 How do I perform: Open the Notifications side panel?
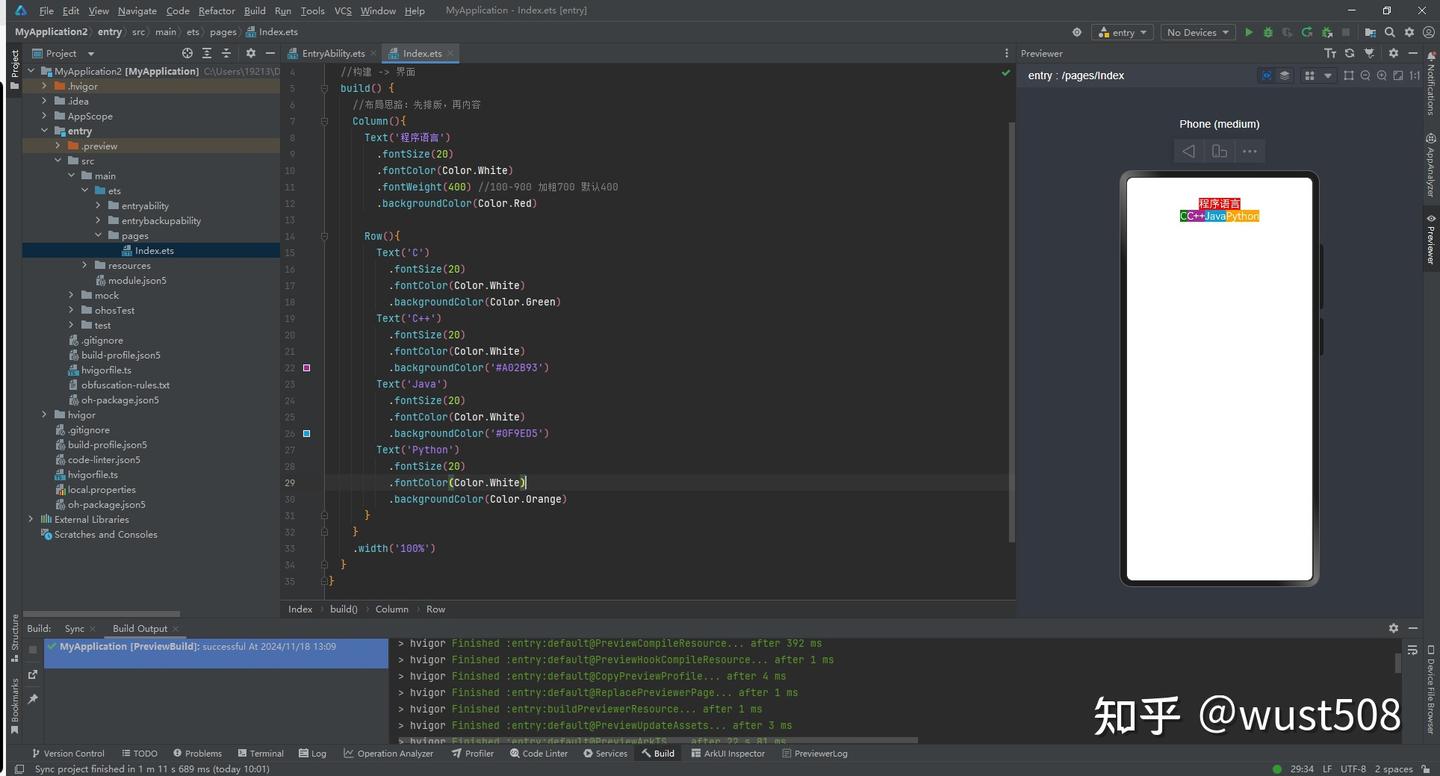[x=1431, y=82]
